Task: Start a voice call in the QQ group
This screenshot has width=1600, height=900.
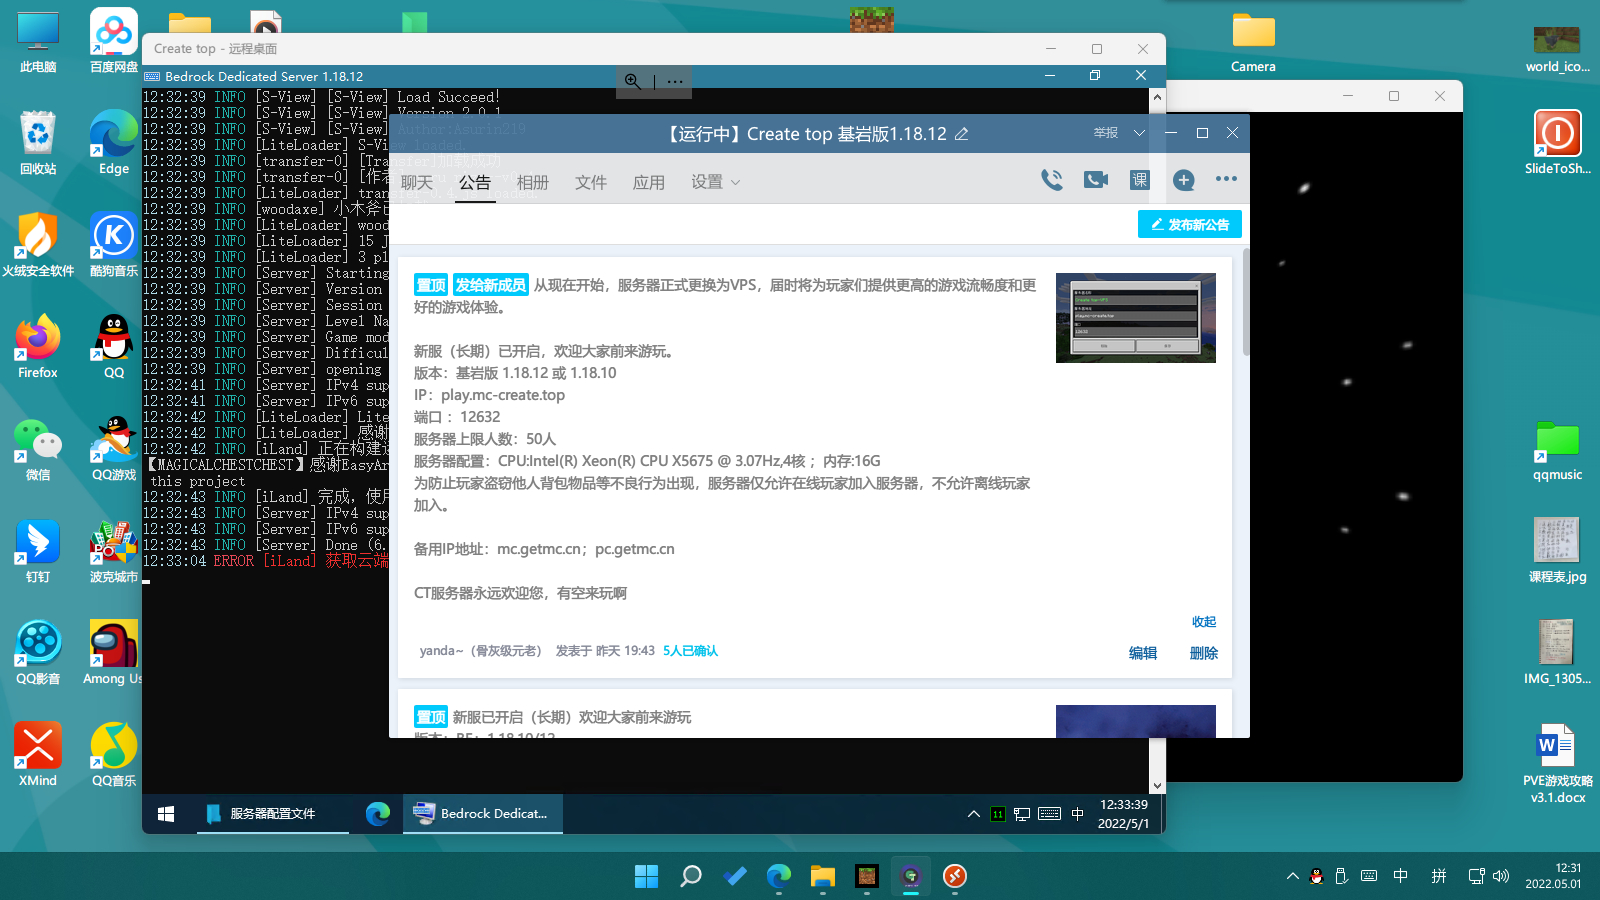Action: [1052, 180]
